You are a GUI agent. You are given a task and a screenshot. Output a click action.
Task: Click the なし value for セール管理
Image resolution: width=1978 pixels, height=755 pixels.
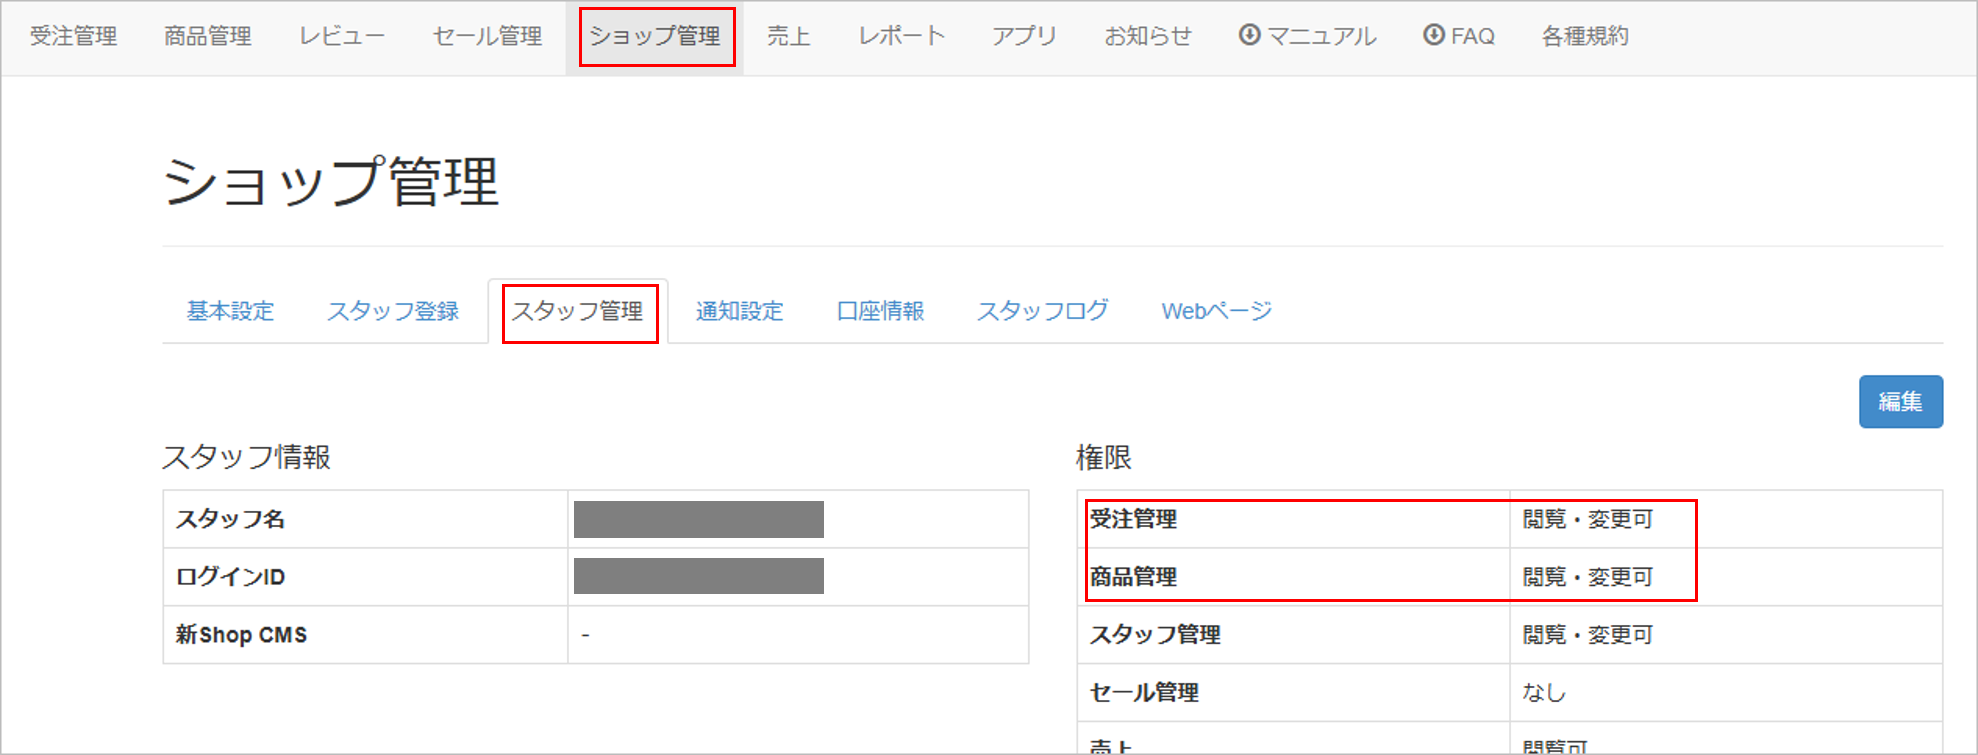pos(1544,692)
